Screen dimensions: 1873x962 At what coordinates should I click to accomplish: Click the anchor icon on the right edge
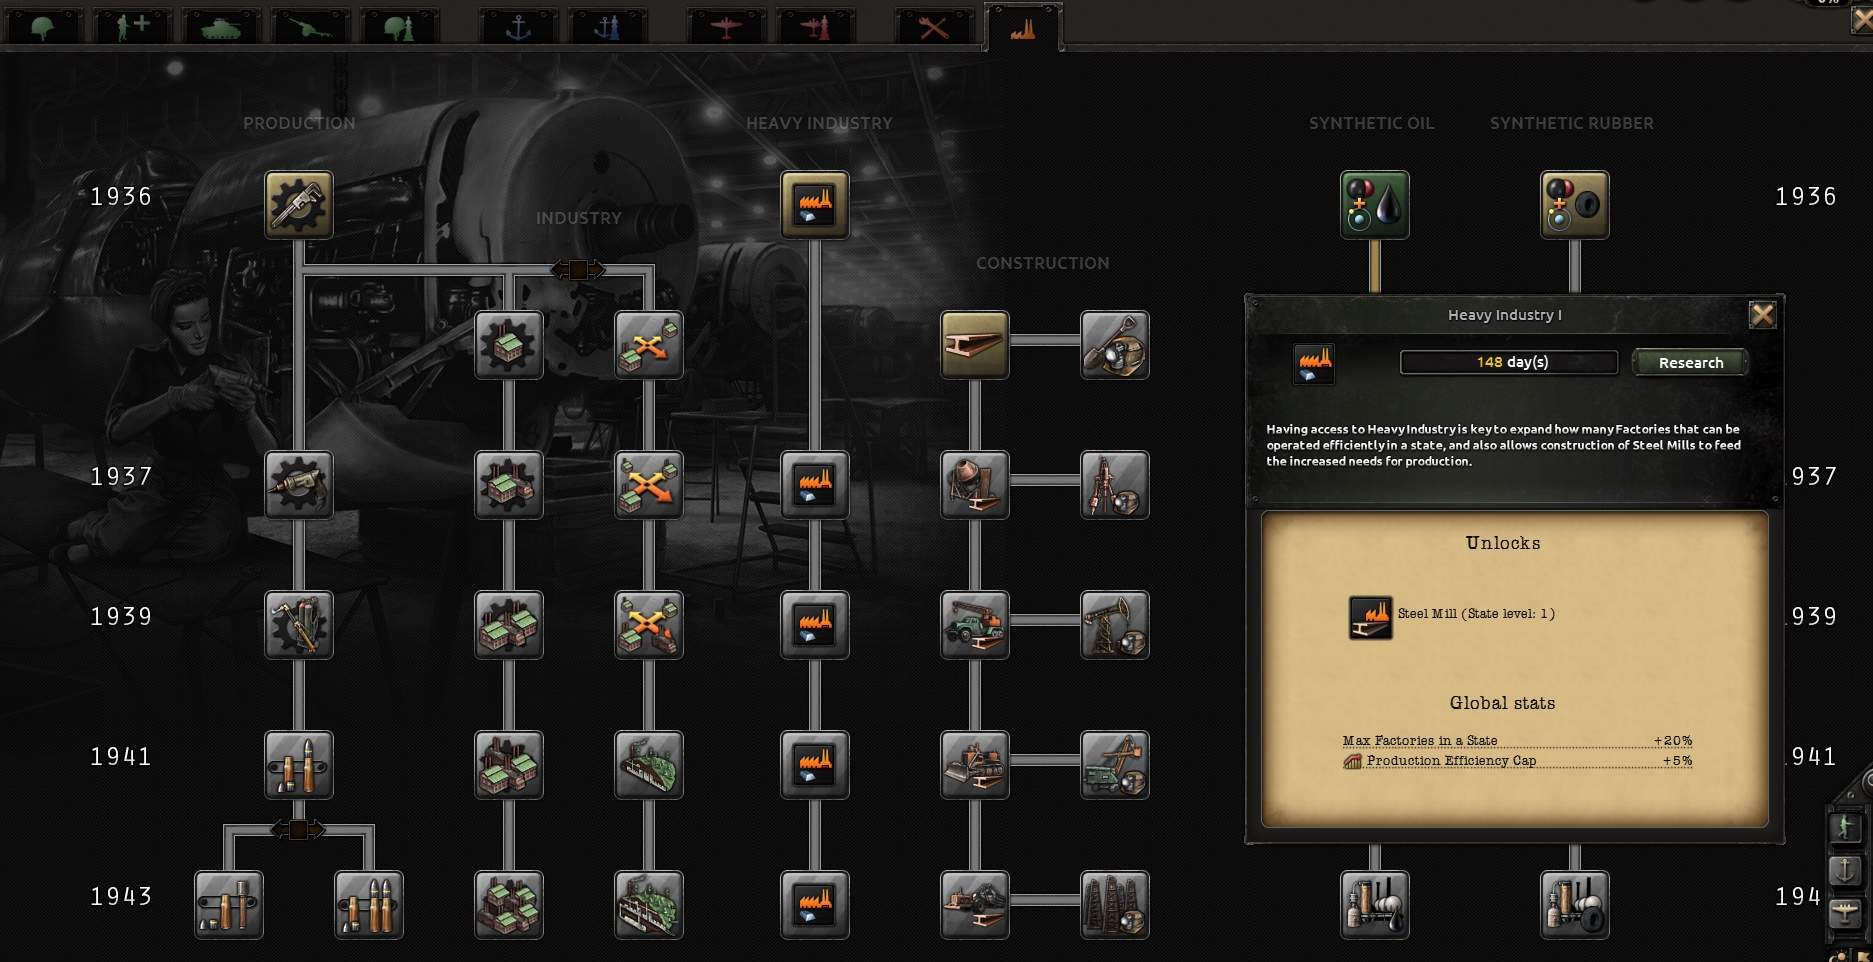point(1845,870)
